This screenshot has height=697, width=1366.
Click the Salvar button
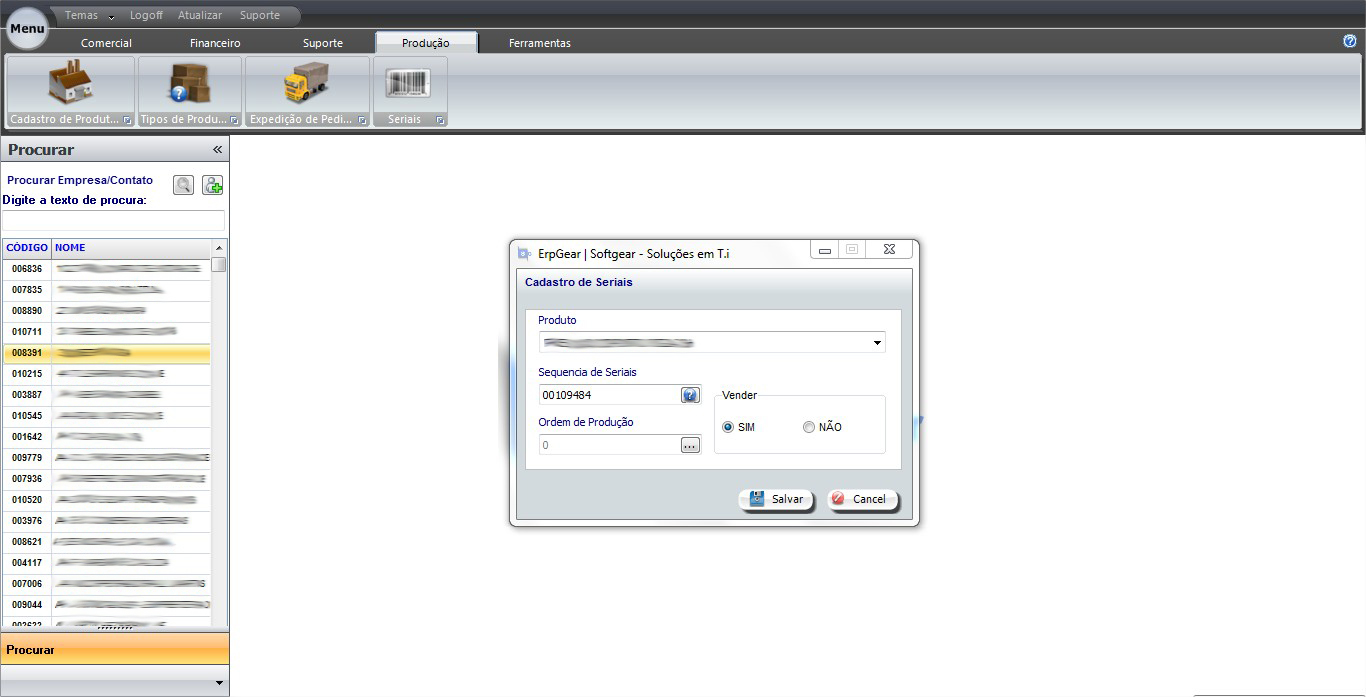pyautogui.click(x=776, y=499)
